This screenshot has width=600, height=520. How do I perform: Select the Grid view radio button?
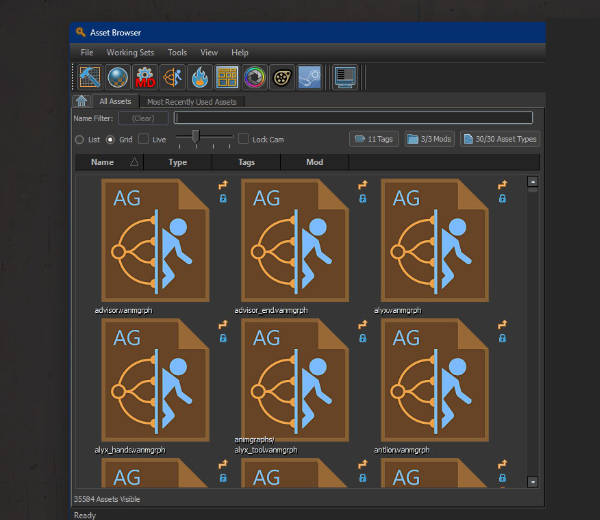click(110, 140)
